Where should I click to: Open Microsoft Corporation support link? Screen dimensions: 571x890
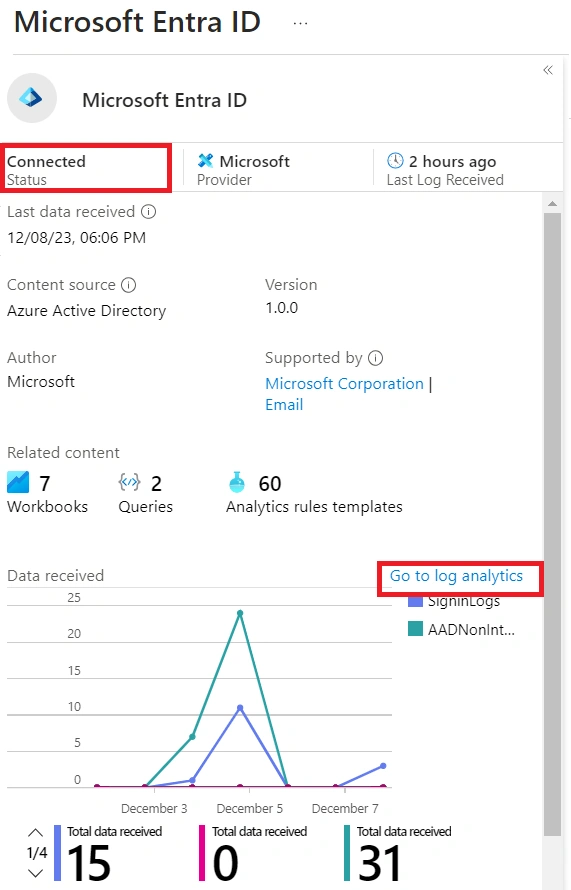click(345, 384)
